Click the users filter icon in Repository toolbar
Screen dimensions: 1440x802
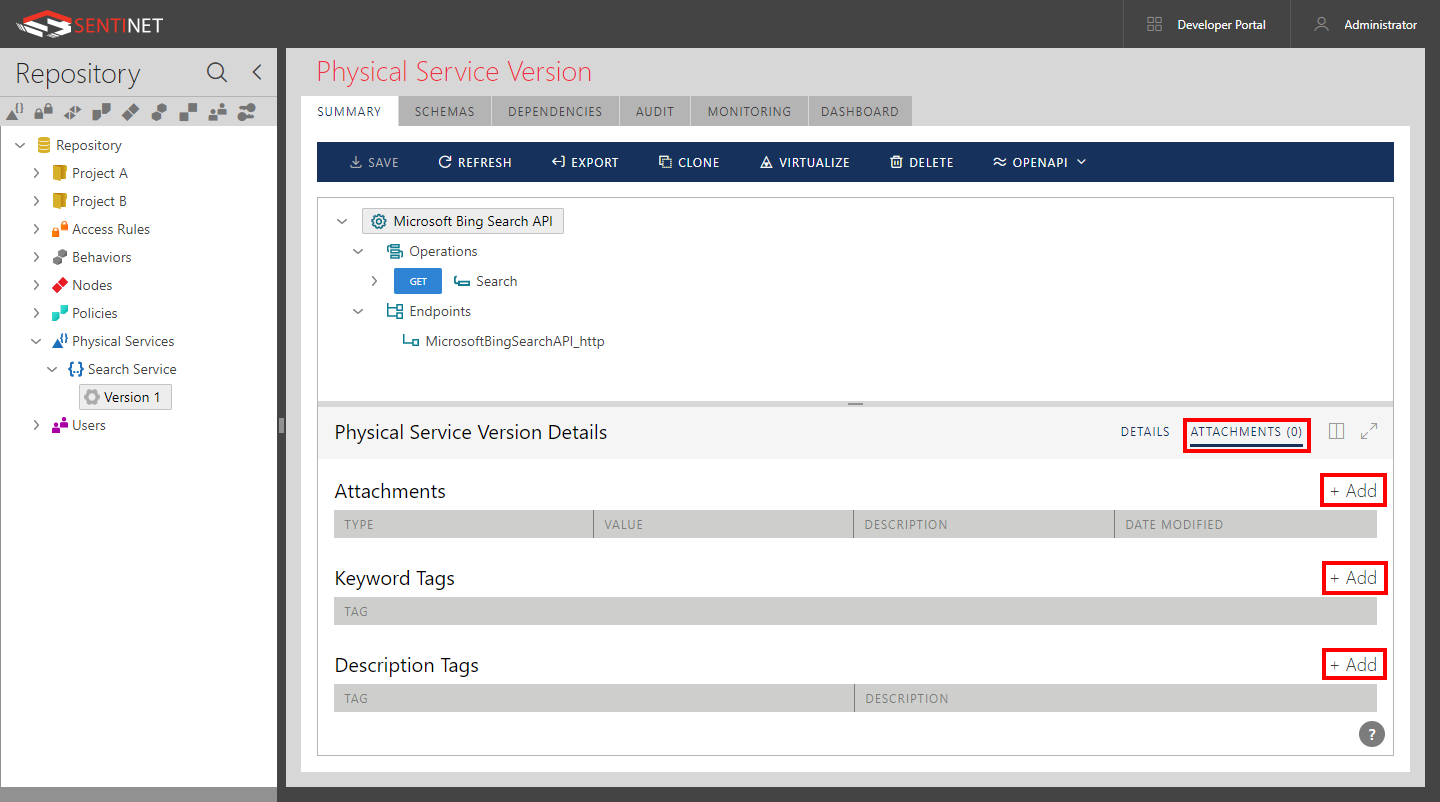217,111
